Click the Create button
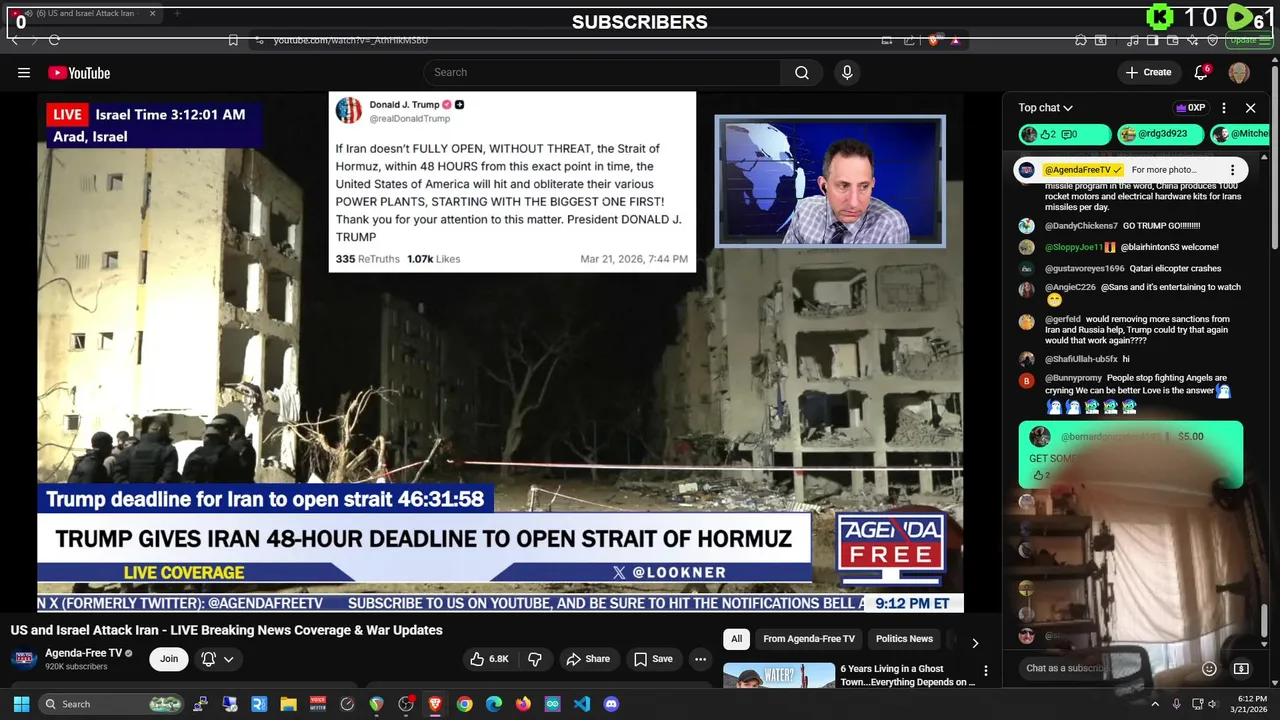 pyautogui.click(x=1148, y=72)
